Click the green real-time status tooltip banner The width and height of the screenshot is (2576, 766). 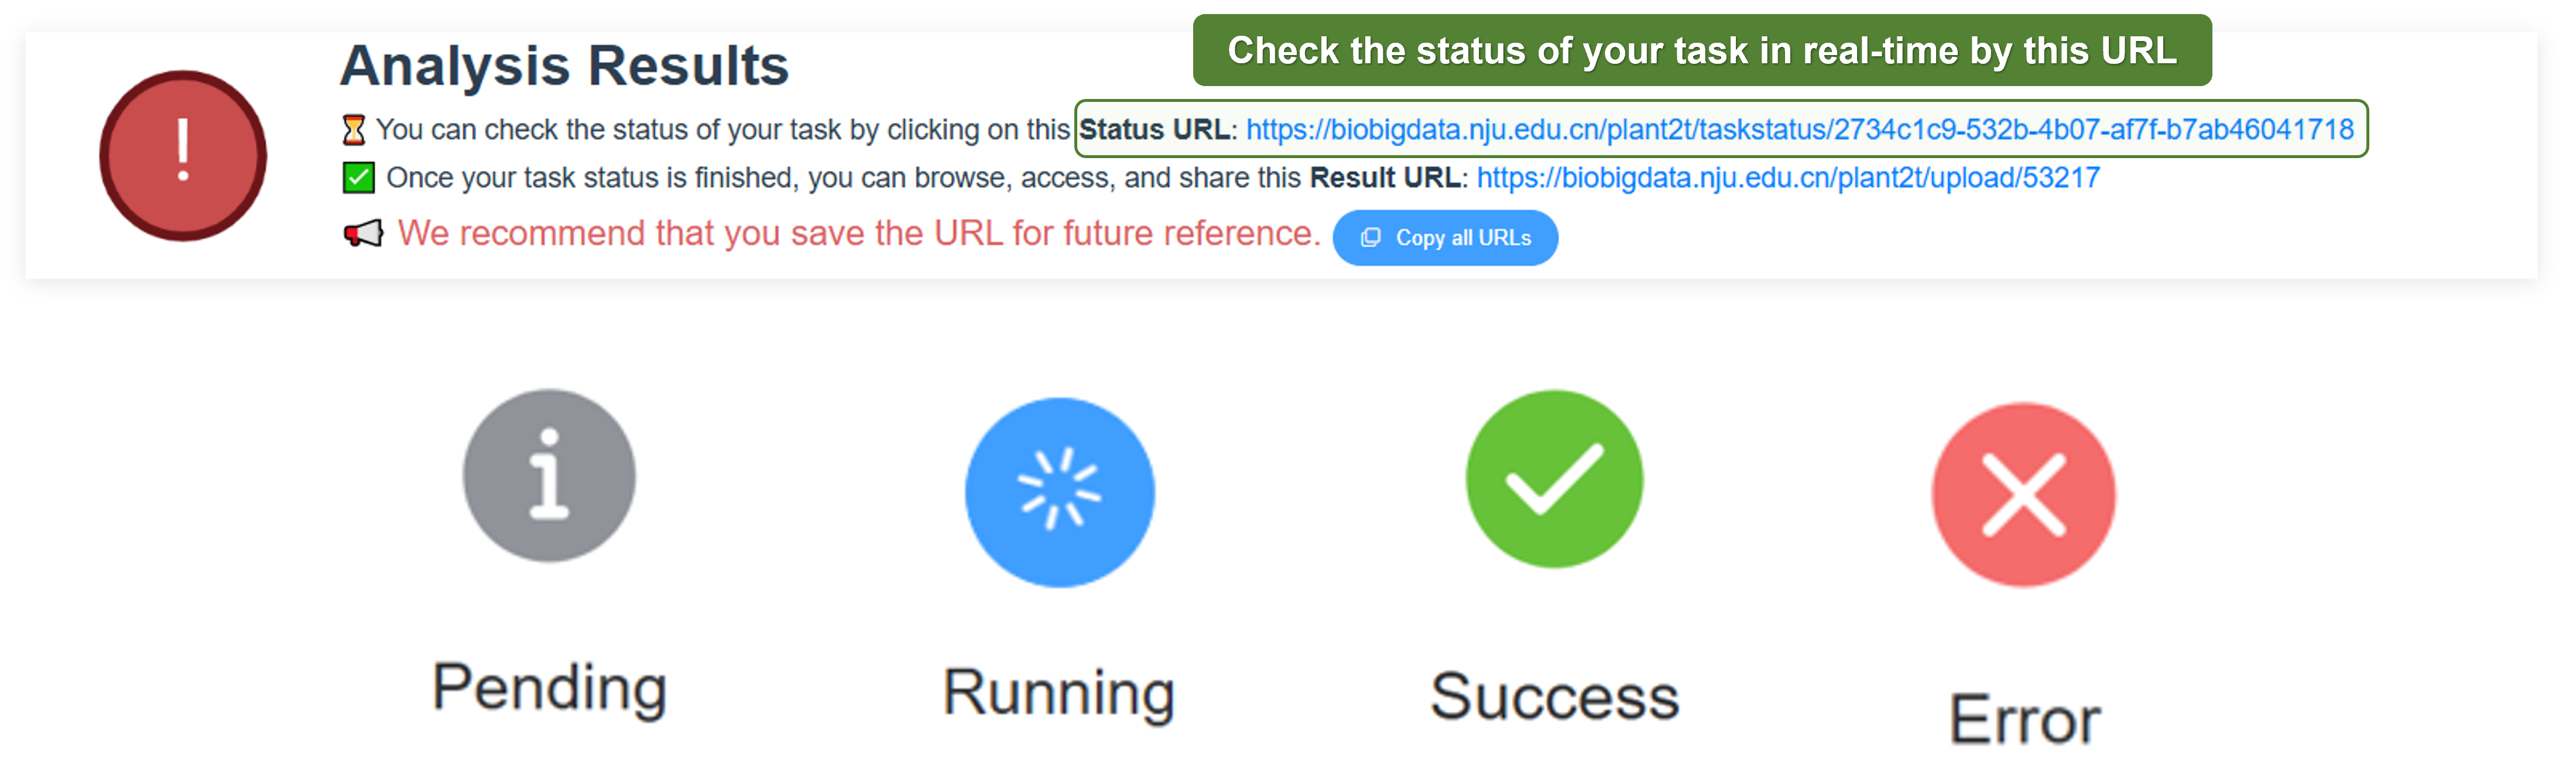[x=1702, y=50]
